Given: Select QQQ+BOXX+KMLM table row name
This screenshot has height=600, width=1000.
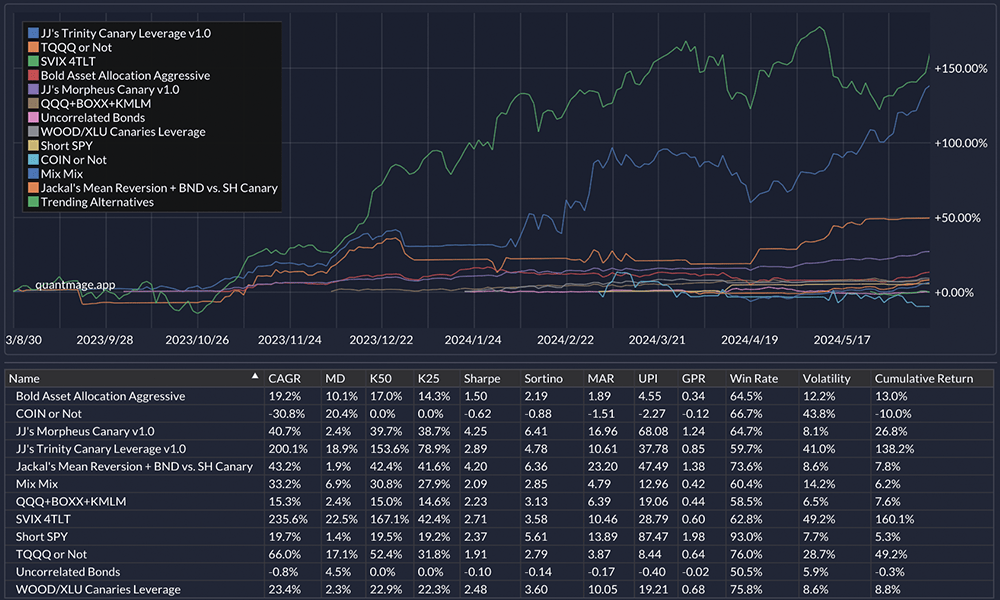Looking at the screenshot, I should (71, 501).
